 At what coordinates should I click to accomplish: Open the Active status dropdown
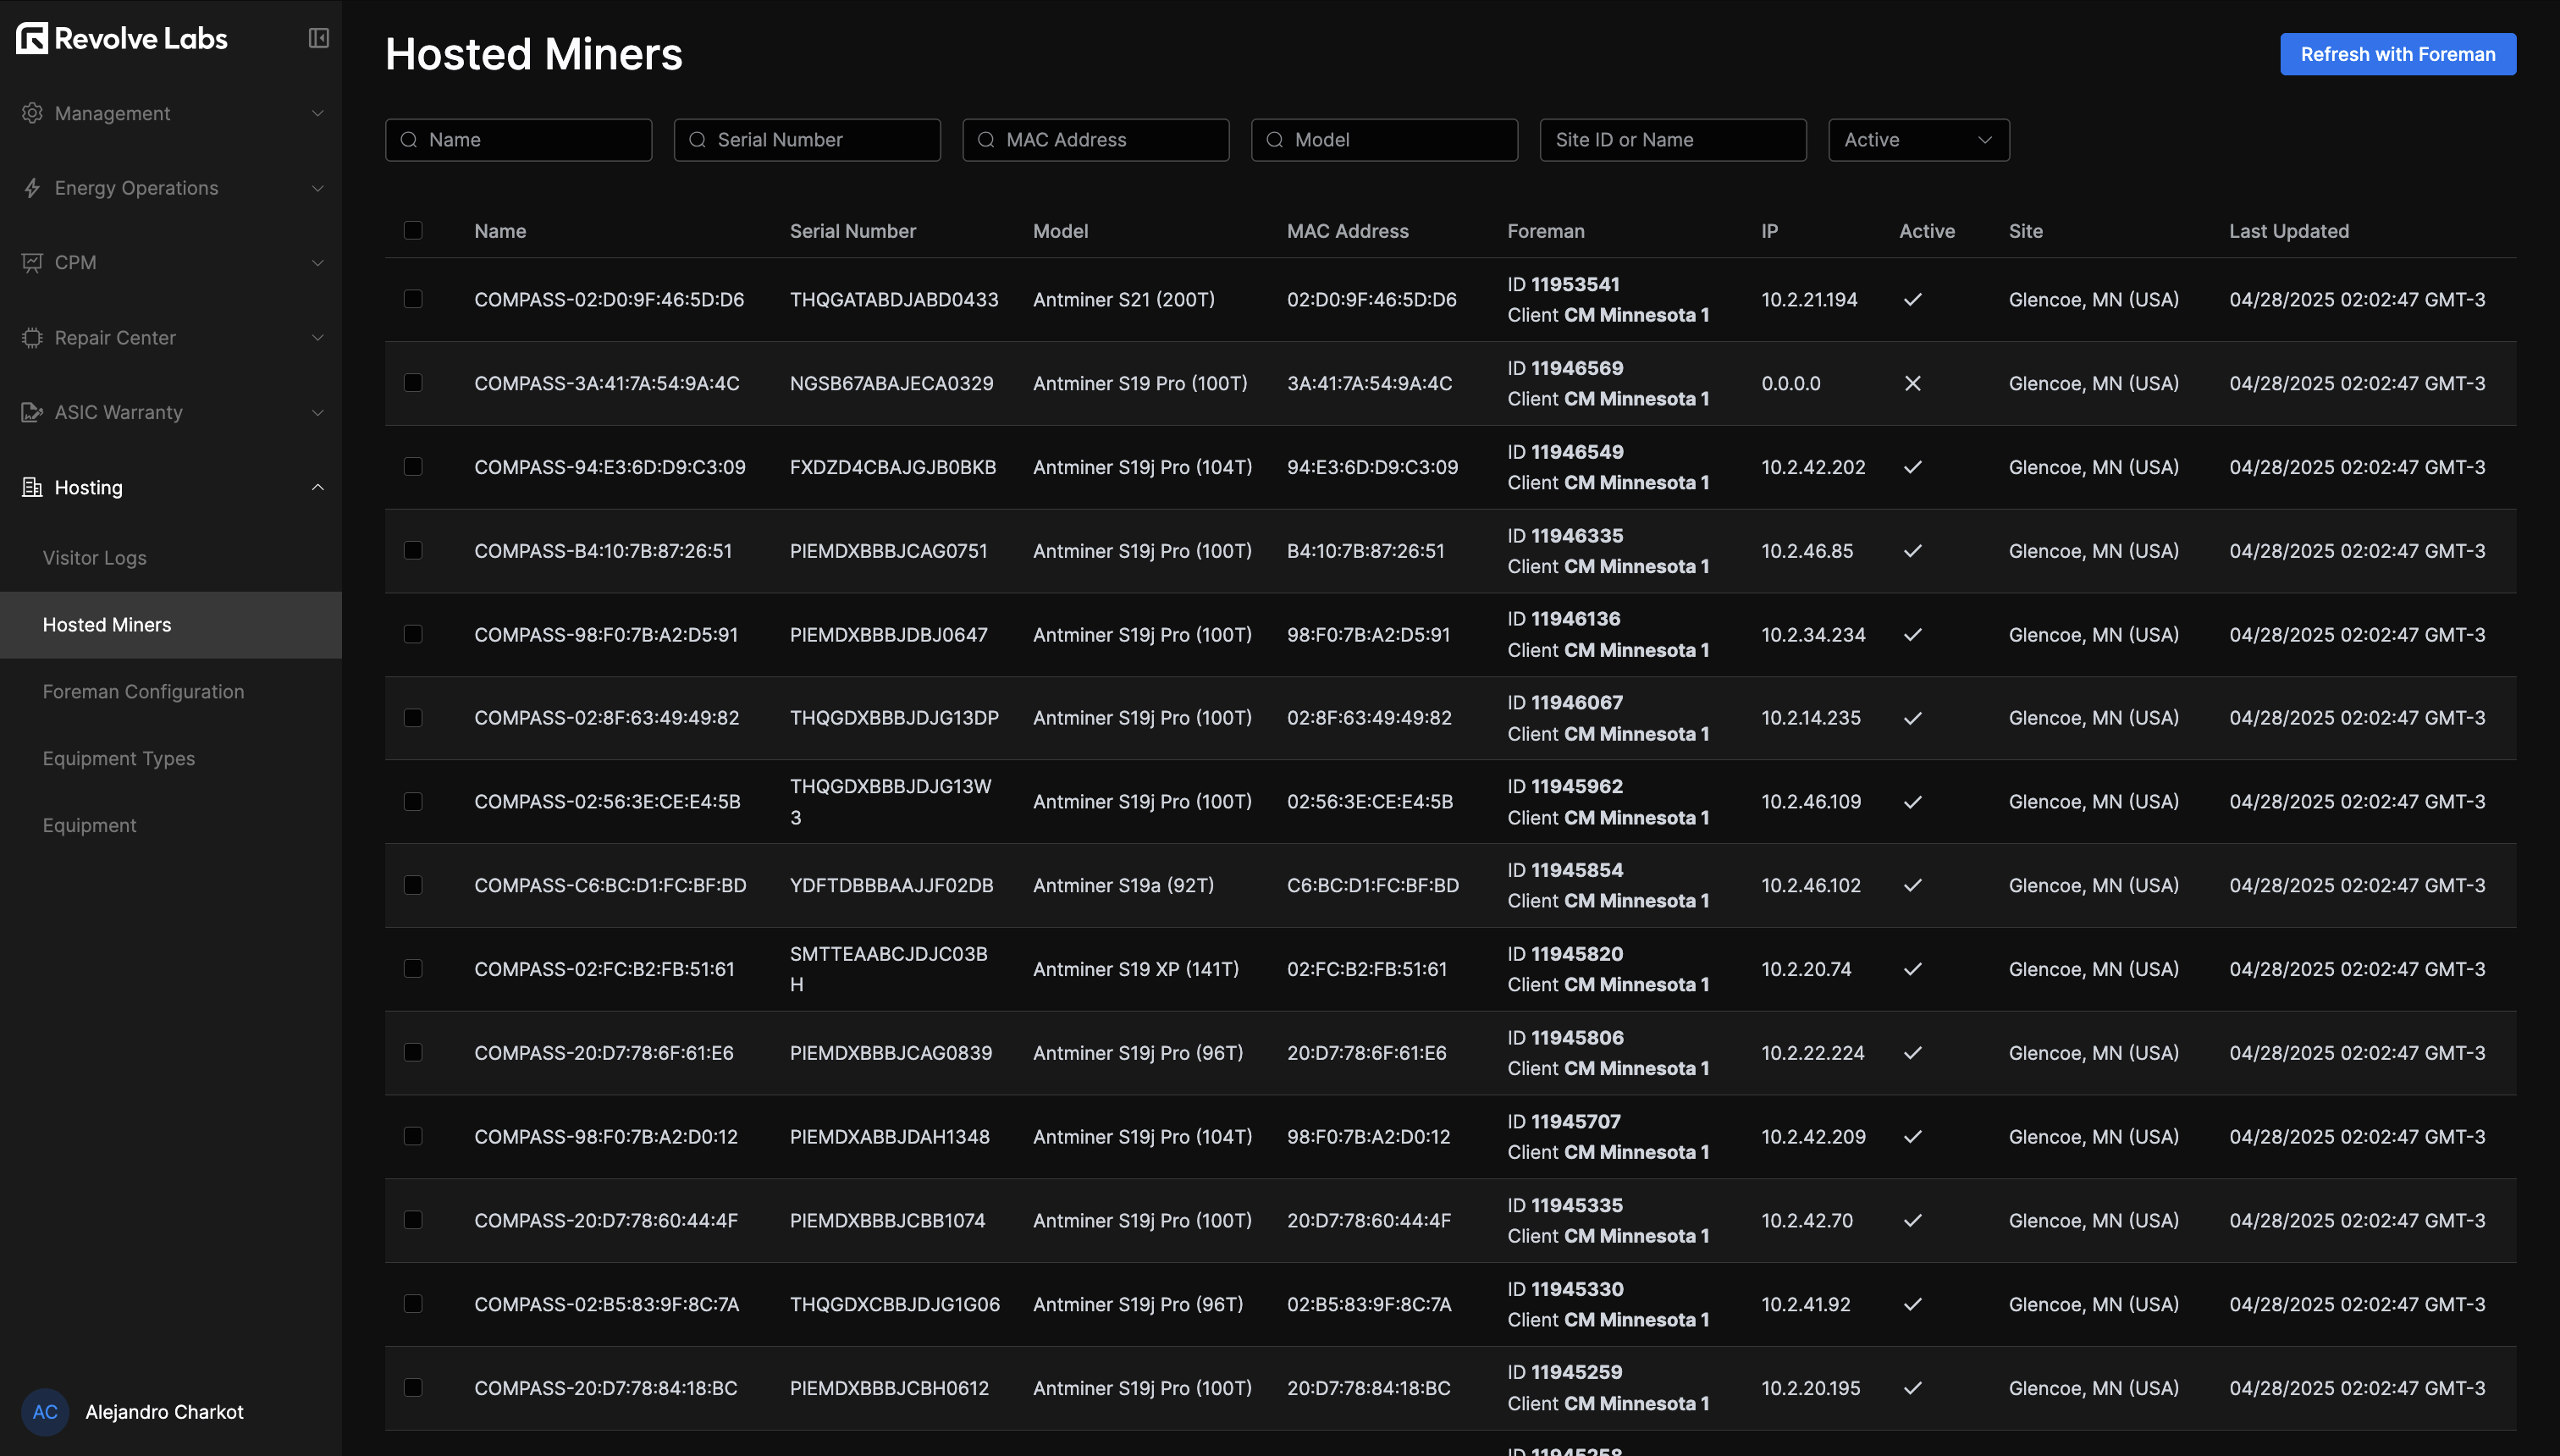[1917, 139]
